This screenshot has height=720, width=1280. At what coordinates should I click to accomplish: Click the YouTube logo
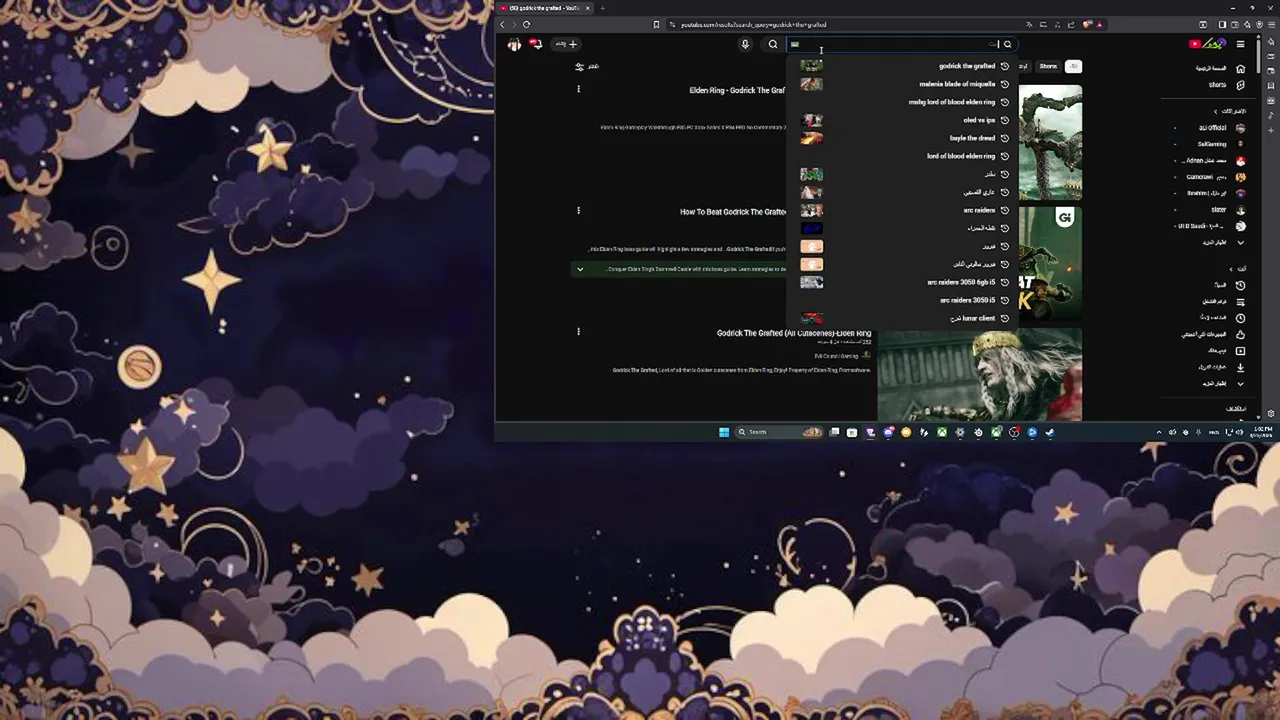(x=1208, y=44)
